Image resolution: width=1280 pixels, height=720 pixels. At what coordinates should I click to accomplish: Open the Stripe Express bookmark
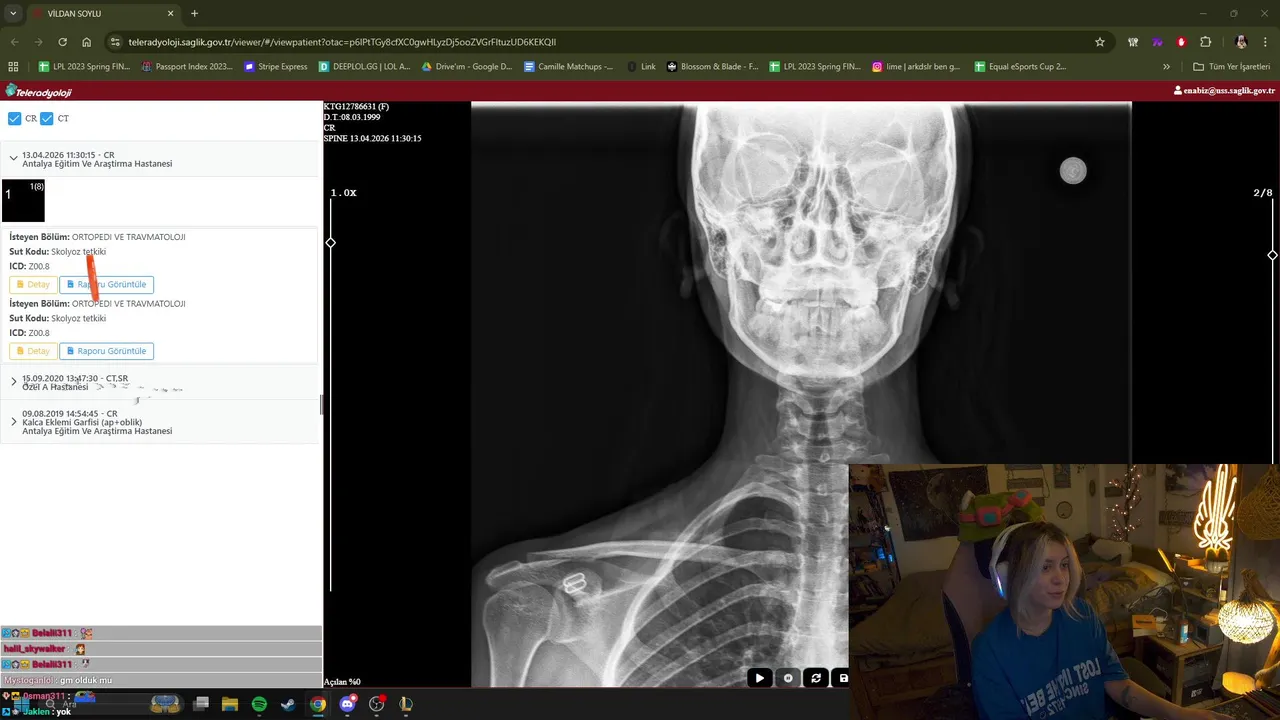coord(276,66)
